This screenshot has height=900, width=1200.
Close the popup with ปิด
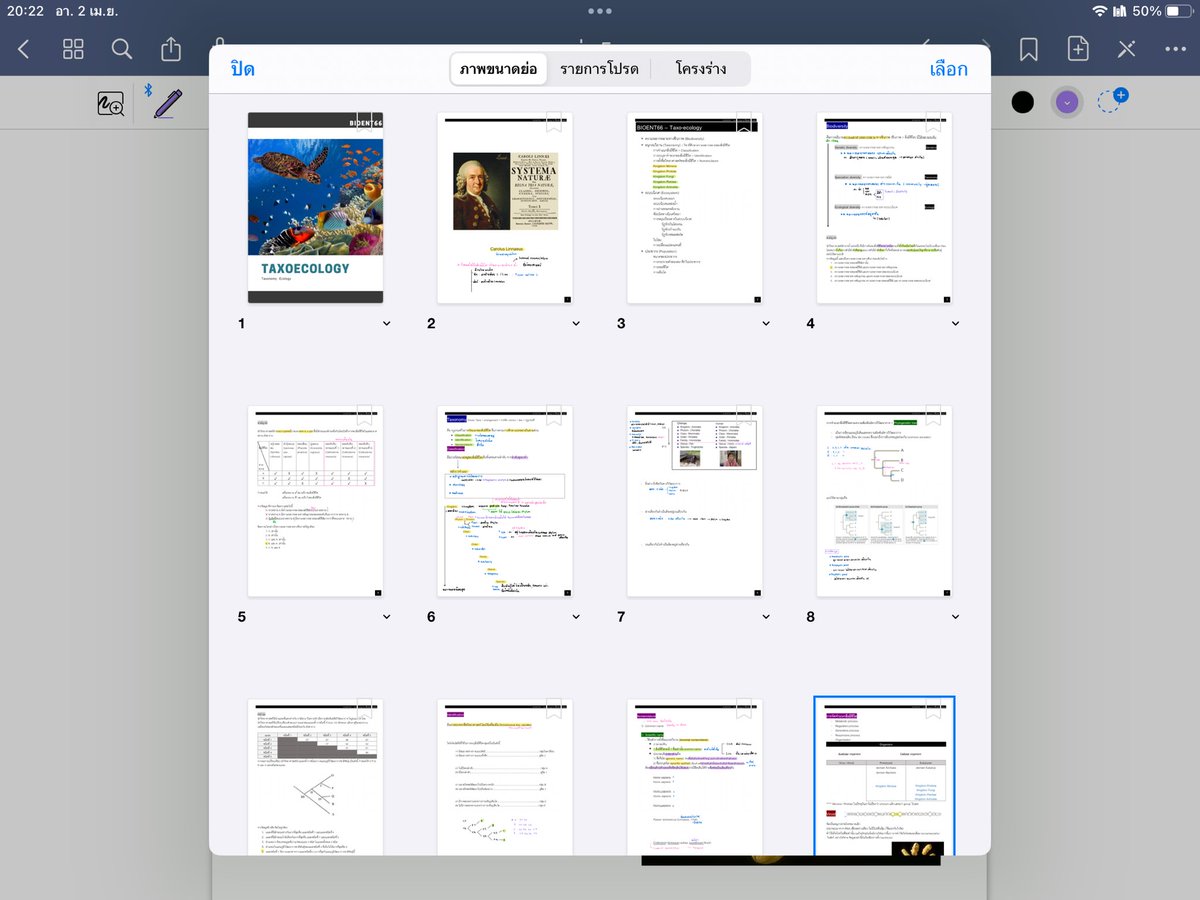click(x=243, y=69)
